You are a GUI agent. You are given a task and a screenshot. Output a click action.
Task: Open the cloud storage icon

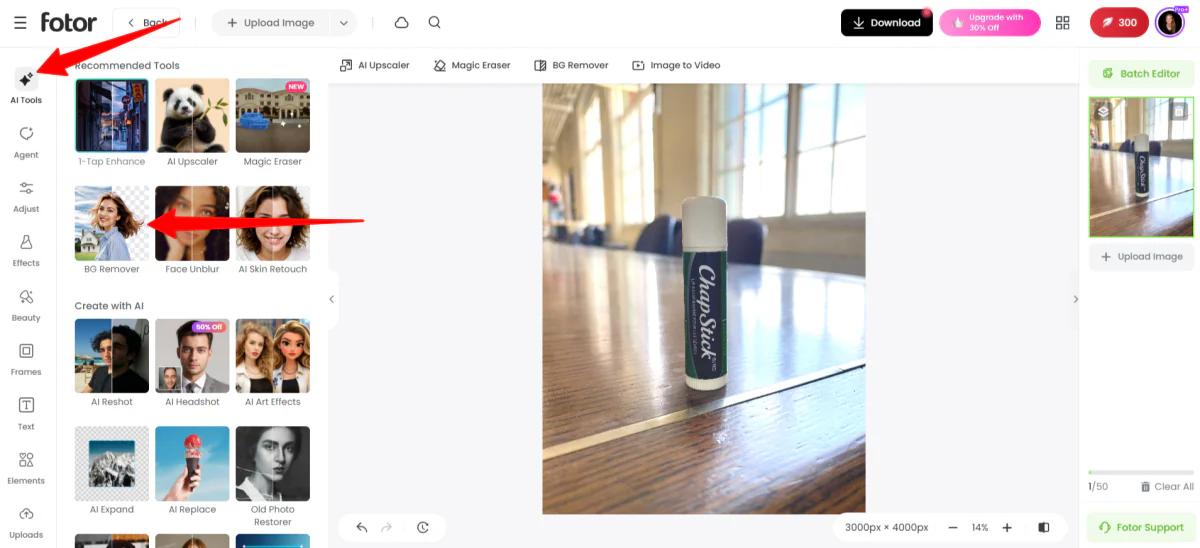401,22
